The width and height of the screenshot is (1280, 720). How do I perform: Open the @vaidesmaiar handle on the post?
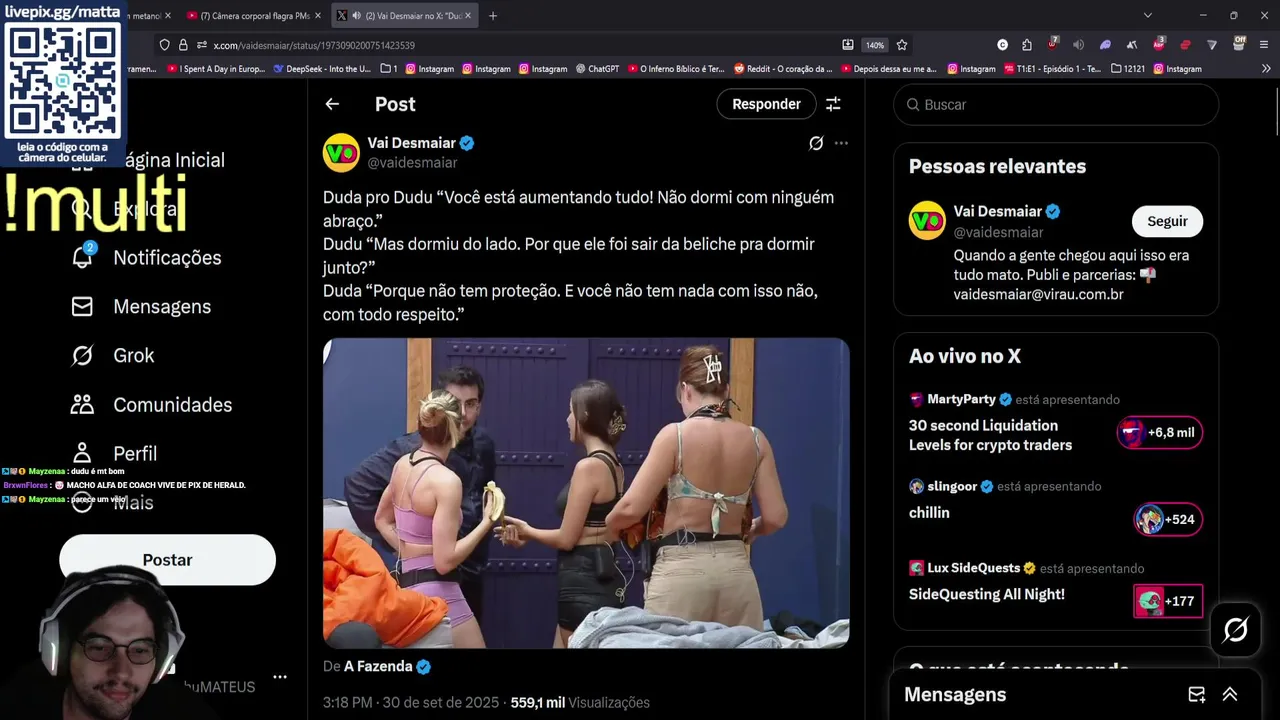coord(412,162)
